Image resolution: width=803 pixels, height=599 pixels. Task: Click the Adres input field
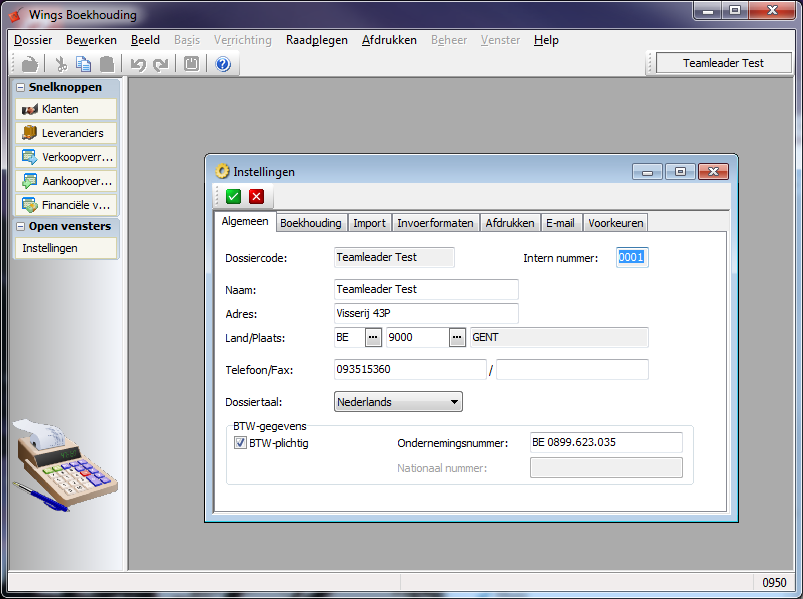pos(426,313)
